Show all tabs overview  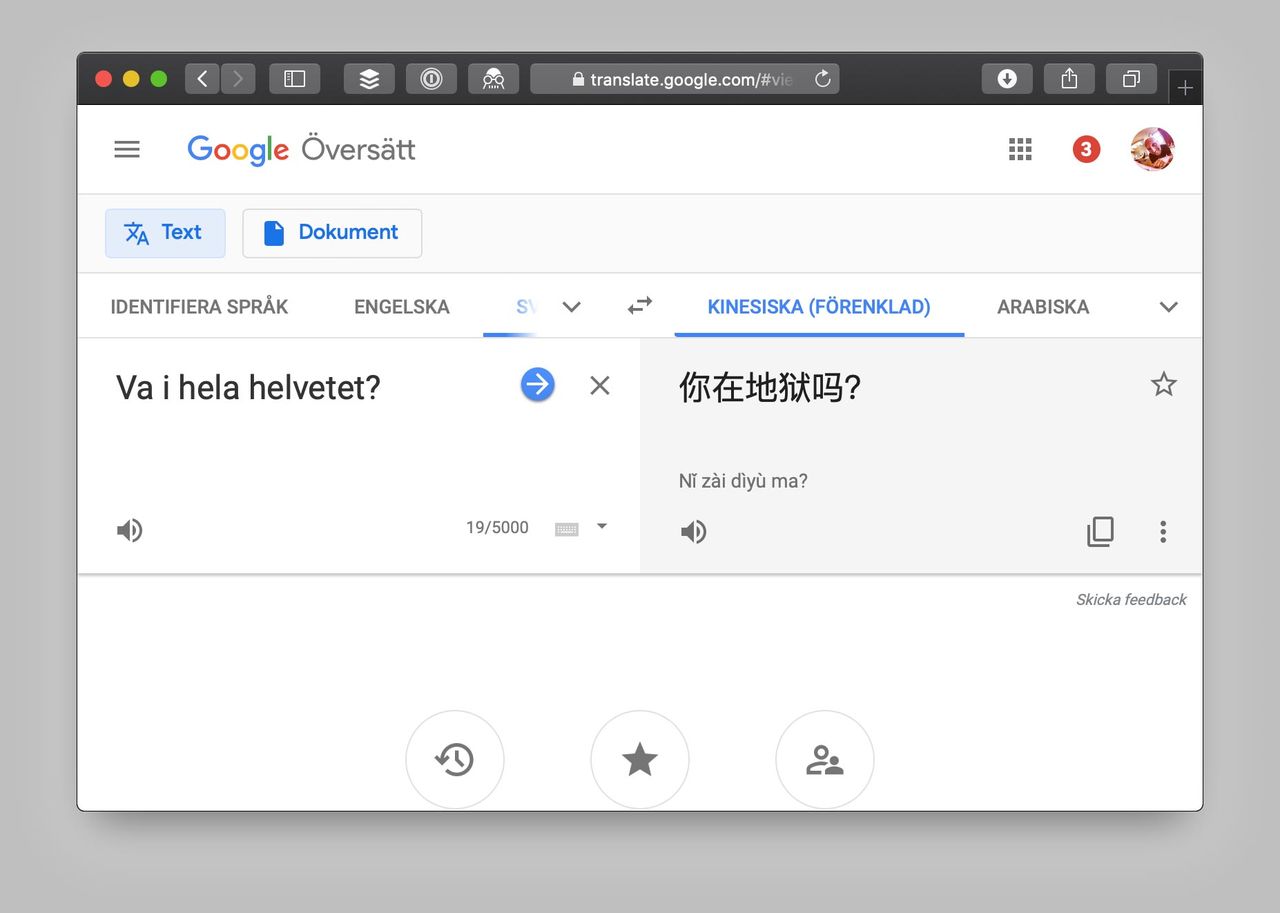[1131, 79]
